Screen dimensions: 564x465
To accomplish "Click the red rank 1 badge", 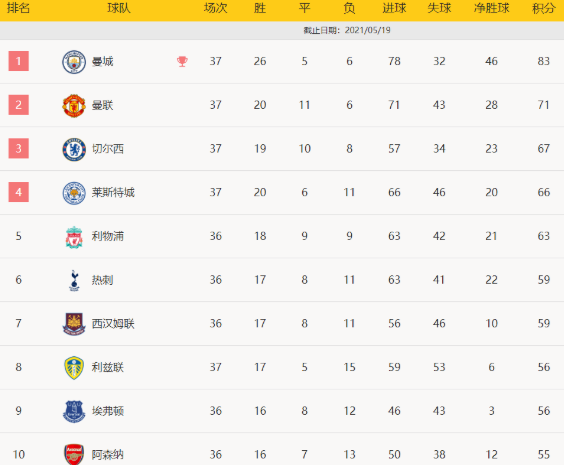I will click(x=19, y=61).
